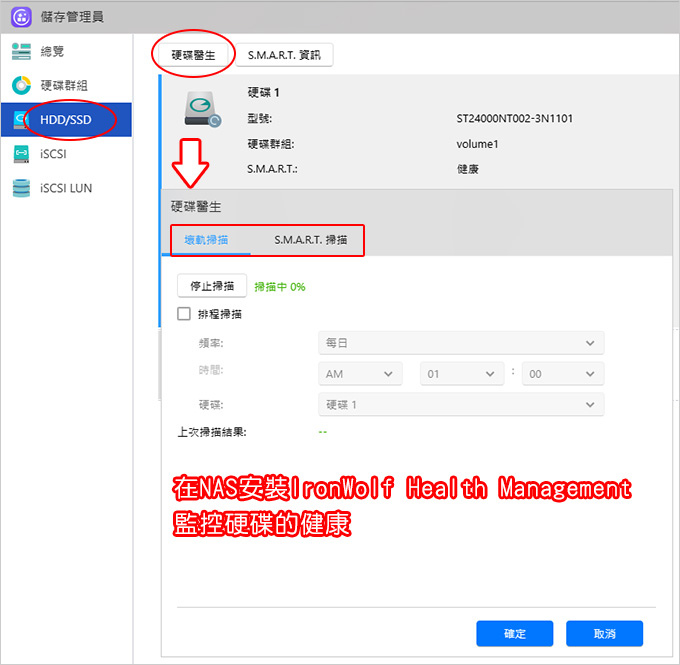The image size is (680, 665).
Task: Select the 硬碟群組 pie chart icon
Action: (21, 85)
